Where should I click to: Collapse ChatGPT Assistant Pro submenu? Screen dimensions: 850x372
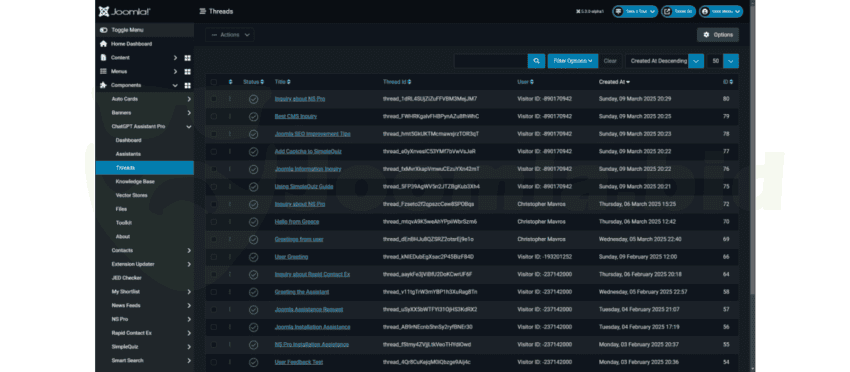coord(189,126)
